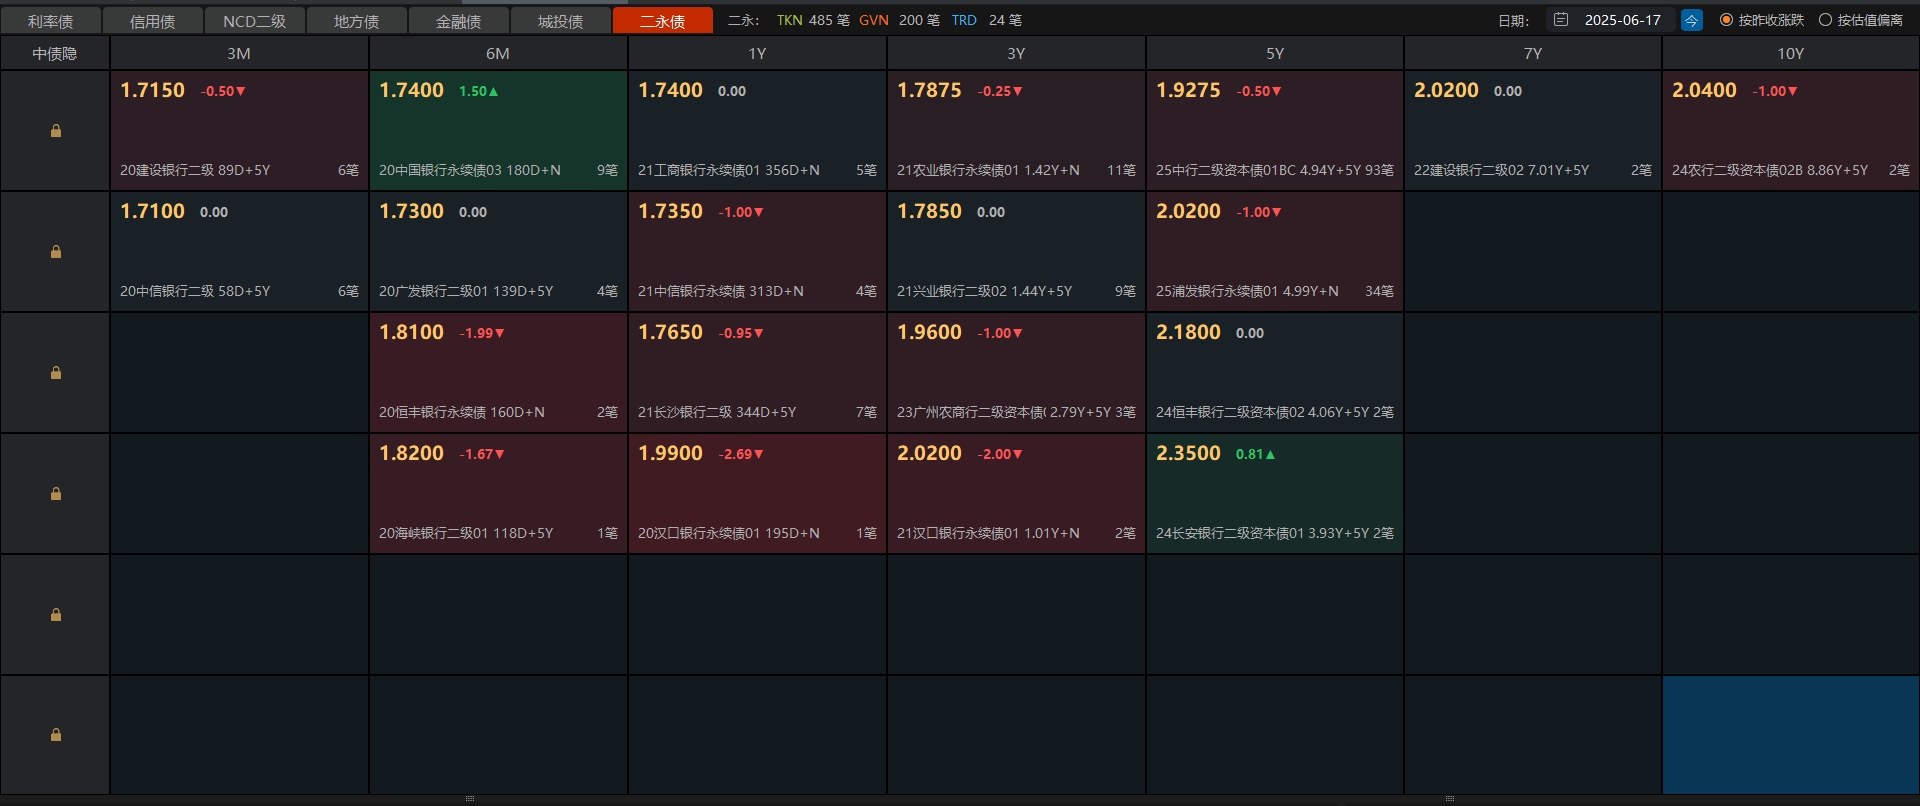Select the 24长安银行二级资本债01 3.93Y+5Y cell
This screenshot has width=1920, height=806.
[x=1275, y=494]
